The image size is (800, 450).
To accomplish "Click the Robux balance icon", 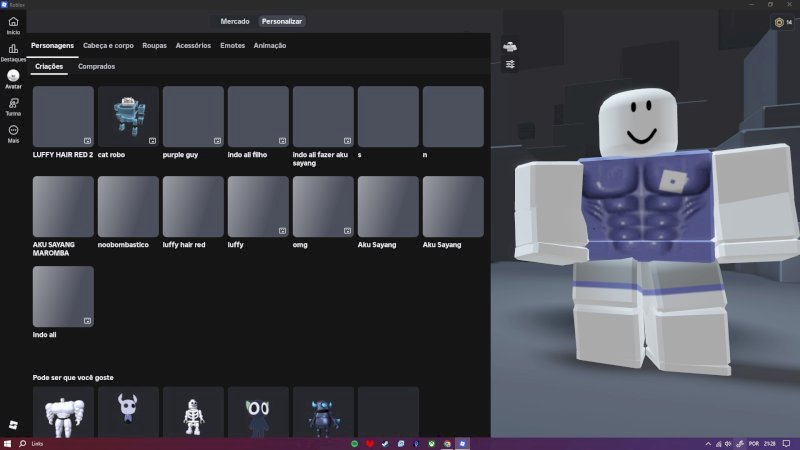I will click(779, 22).
